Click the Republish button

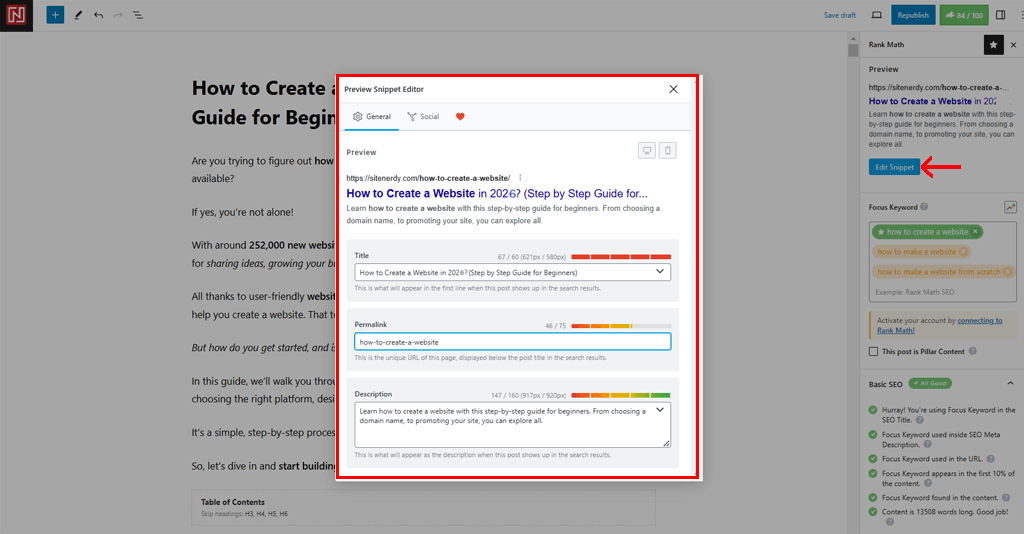point(913,15)
